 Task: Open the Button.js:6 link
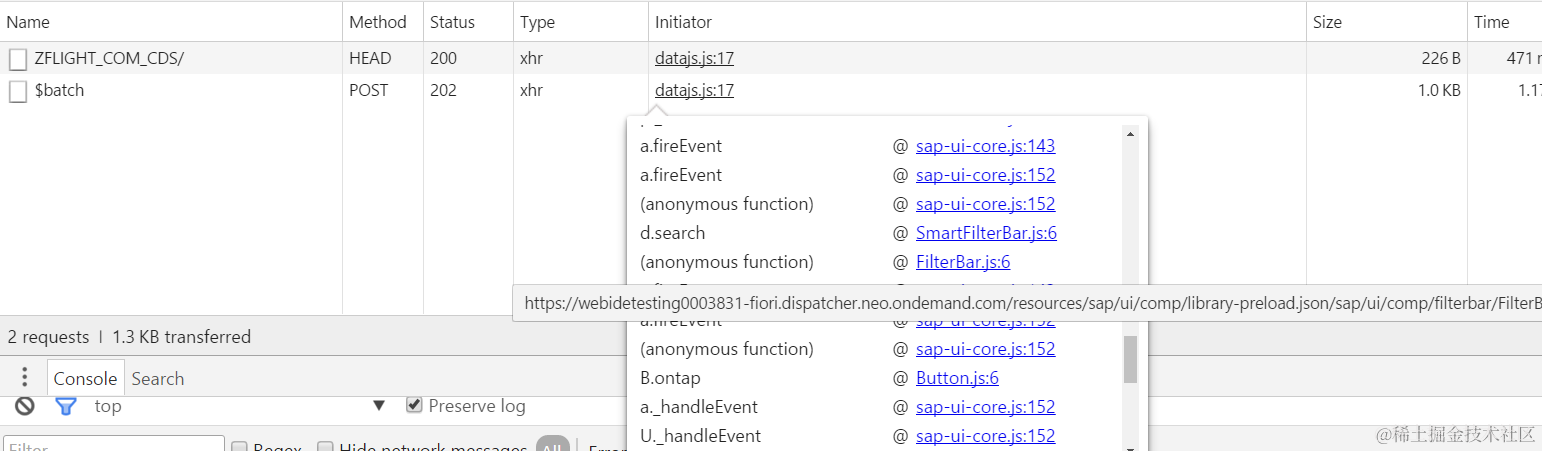(x=957, y=378)
